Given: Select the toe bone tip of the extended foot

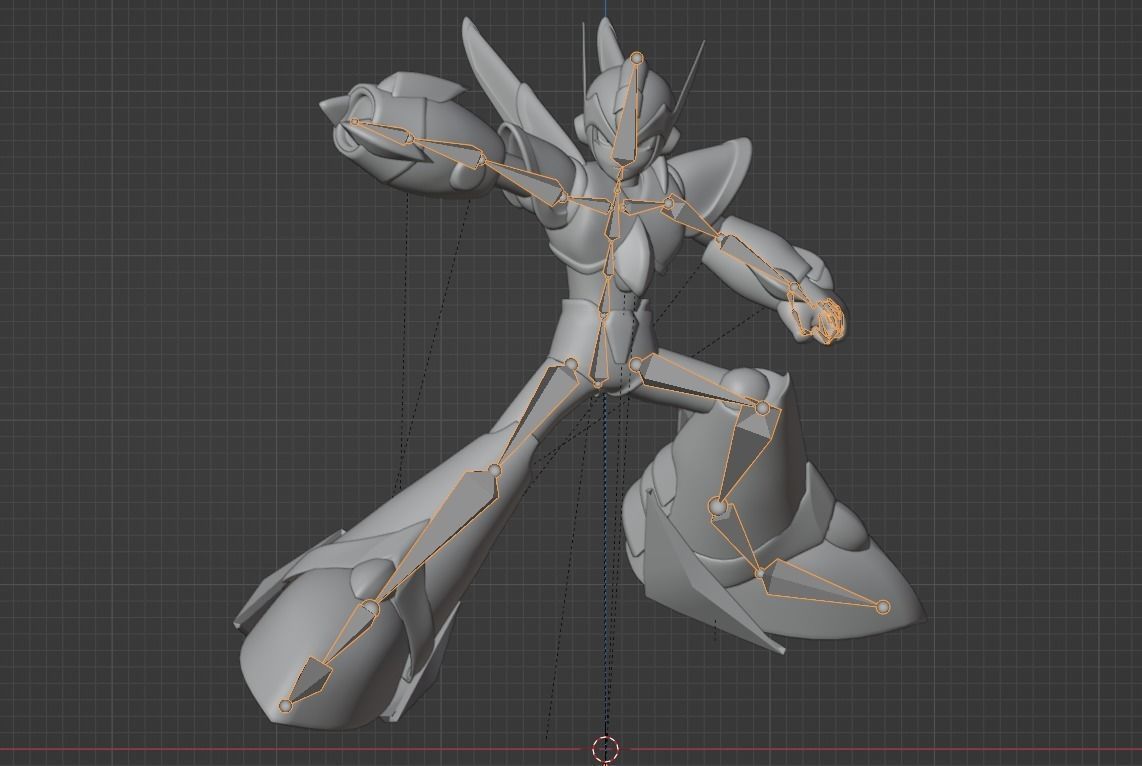Looking at the screenshot, I should 286,706.
